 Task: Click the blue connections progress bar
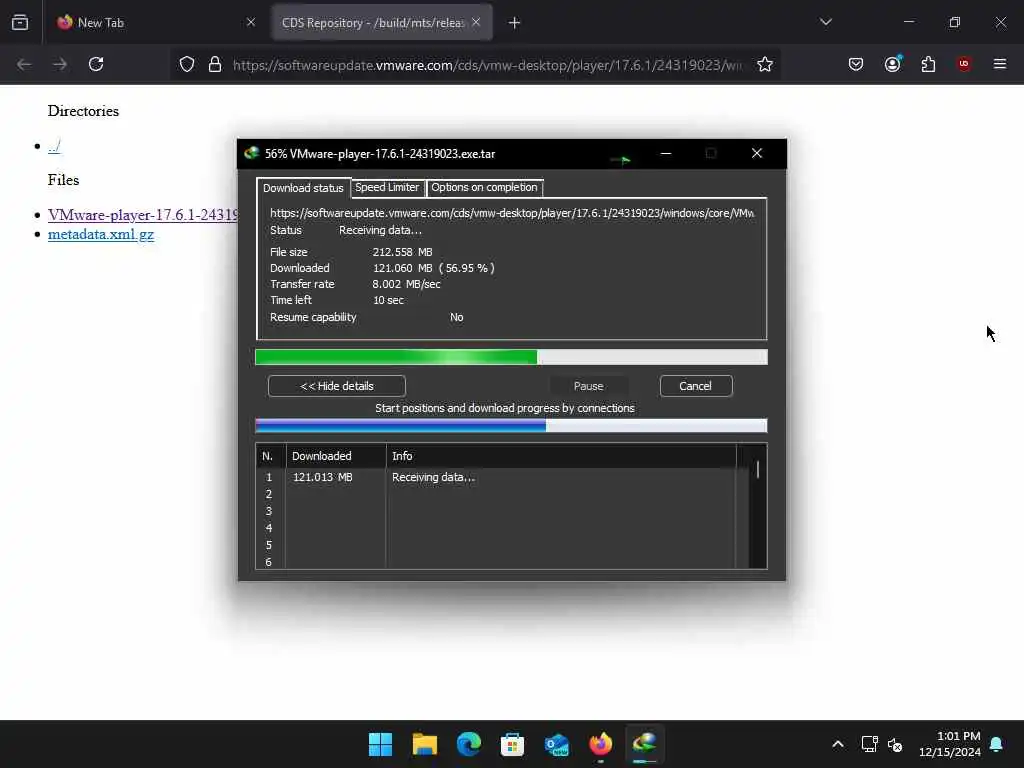[x=511, y=426]
